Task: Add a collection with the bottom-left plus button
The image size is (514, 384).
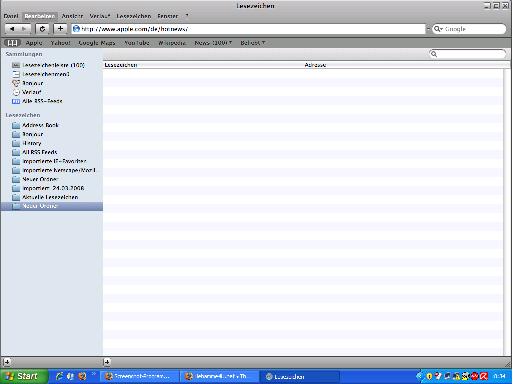Action: click(x=7, y=362)
